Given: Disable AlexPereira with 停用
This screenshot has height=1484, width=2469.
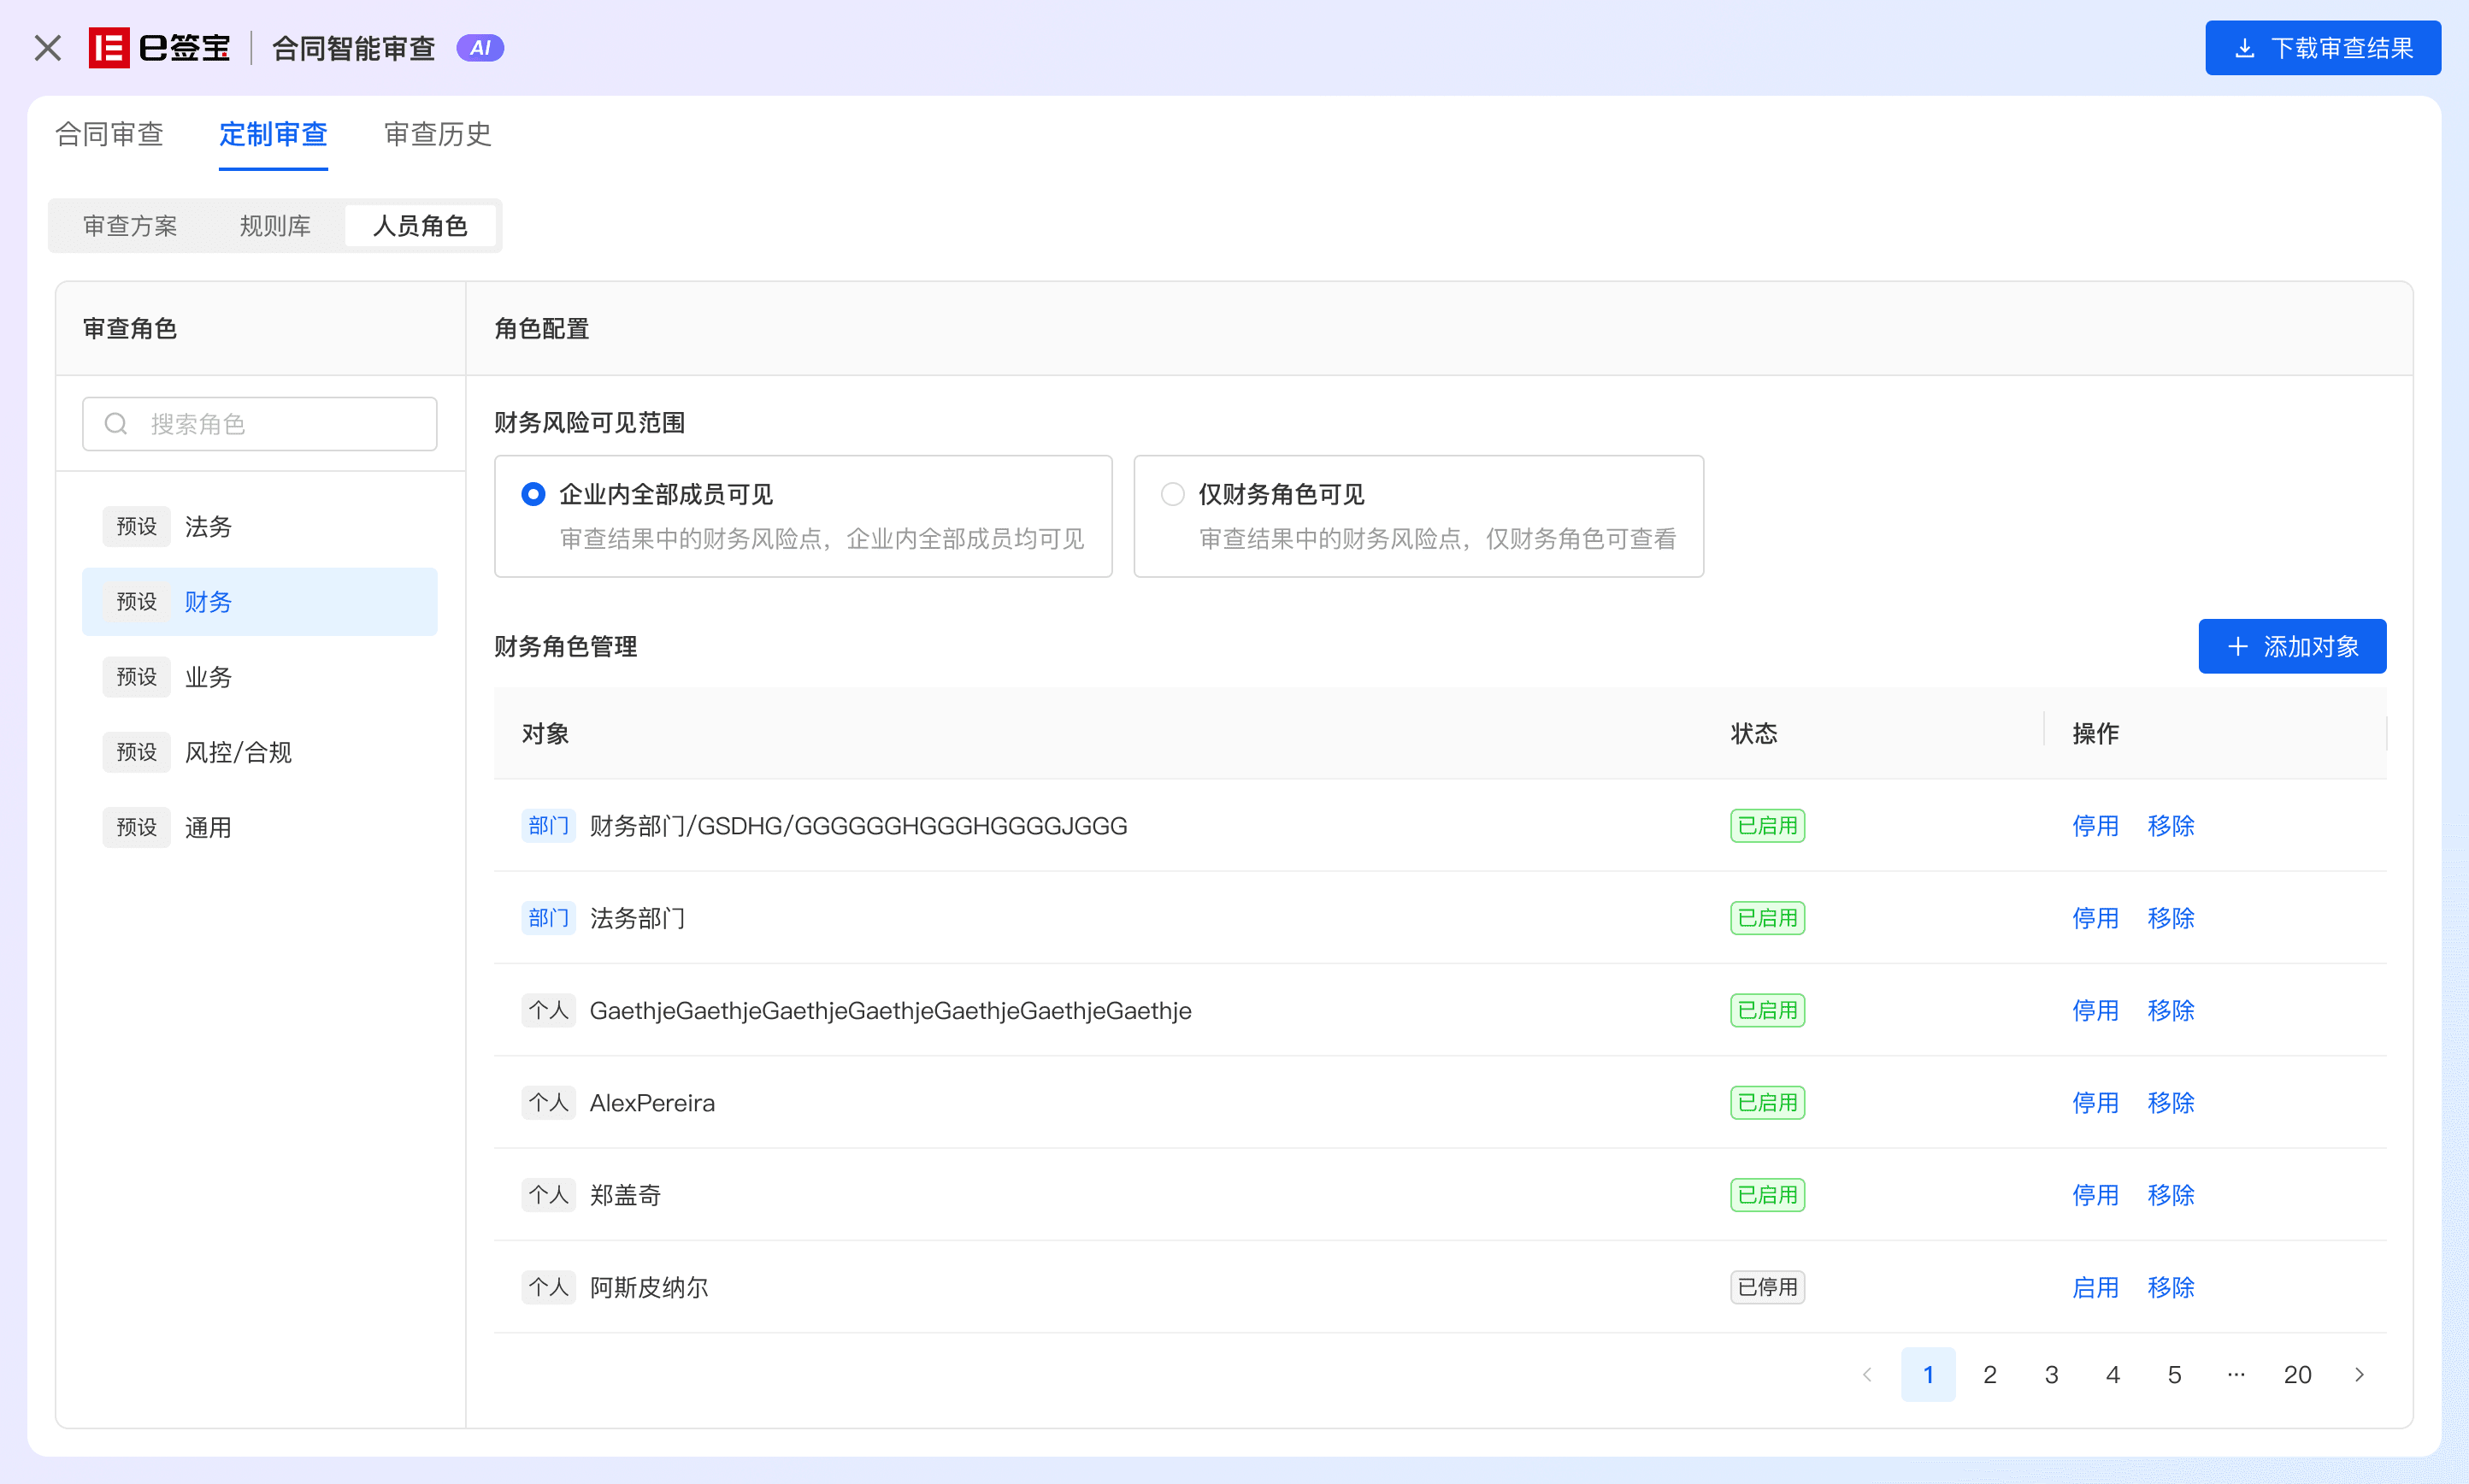Looking at the screenshot, I should click(x=2096, y=1103).
